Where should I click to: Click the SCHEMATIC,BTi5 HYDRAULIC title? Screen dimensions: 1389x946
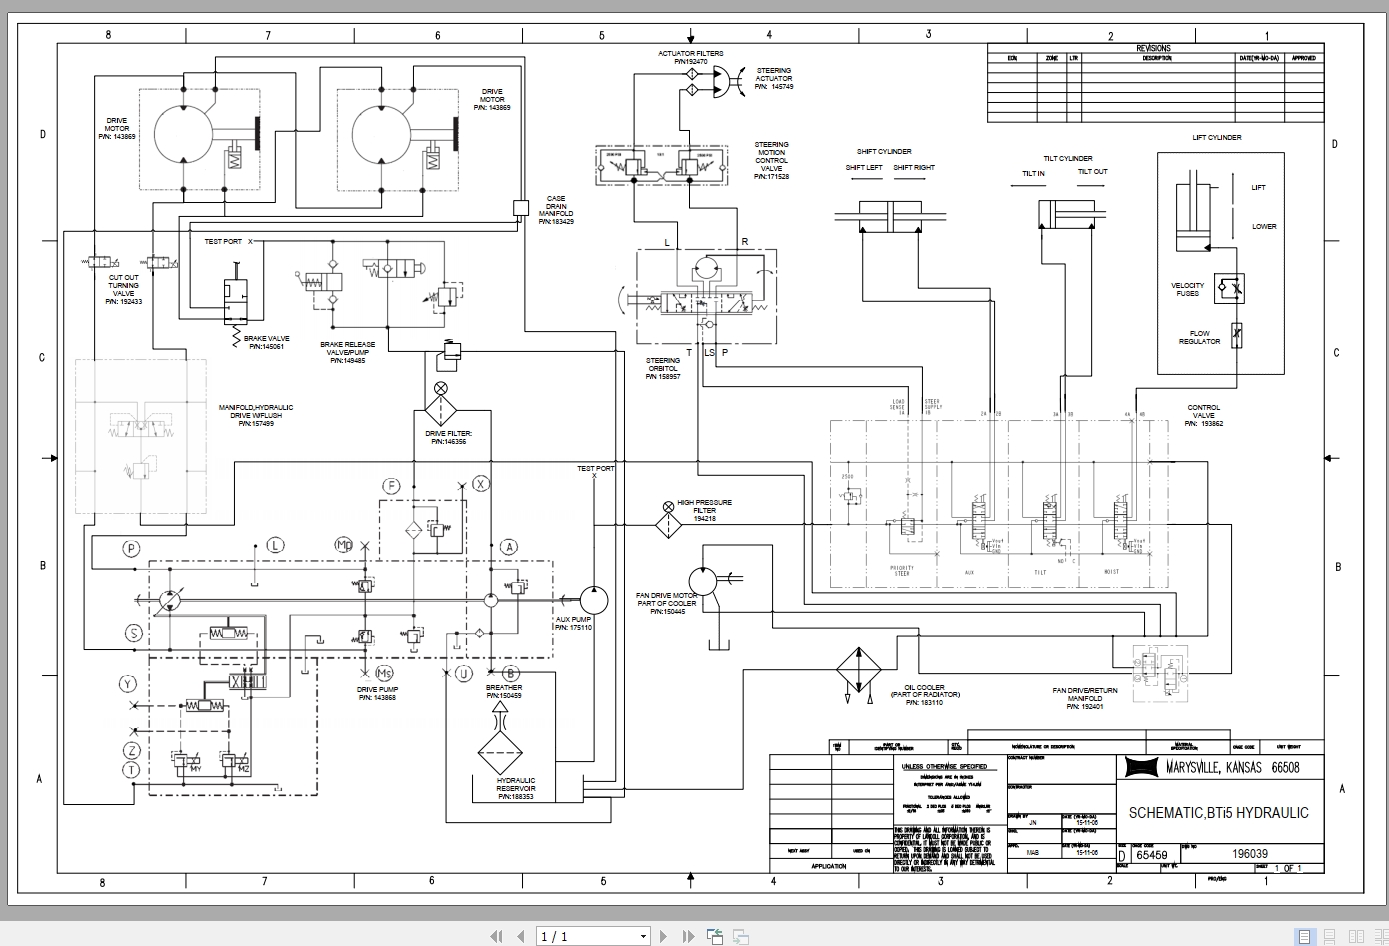1218,813
